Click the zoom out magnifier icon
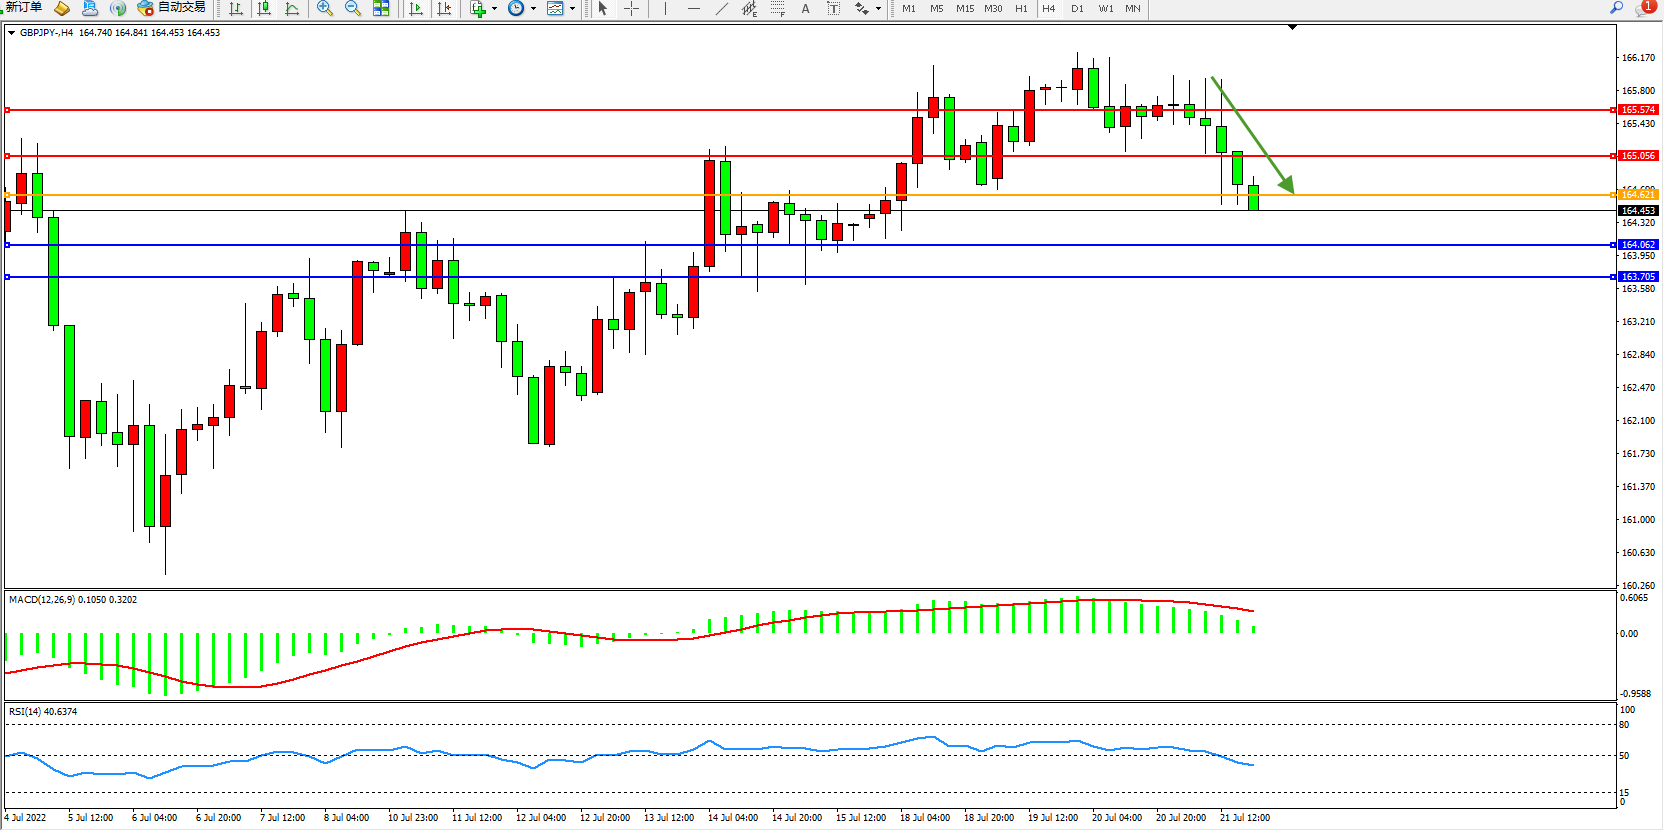Image resolution: width=1664 pixels, height=831 pixels. 353,9
